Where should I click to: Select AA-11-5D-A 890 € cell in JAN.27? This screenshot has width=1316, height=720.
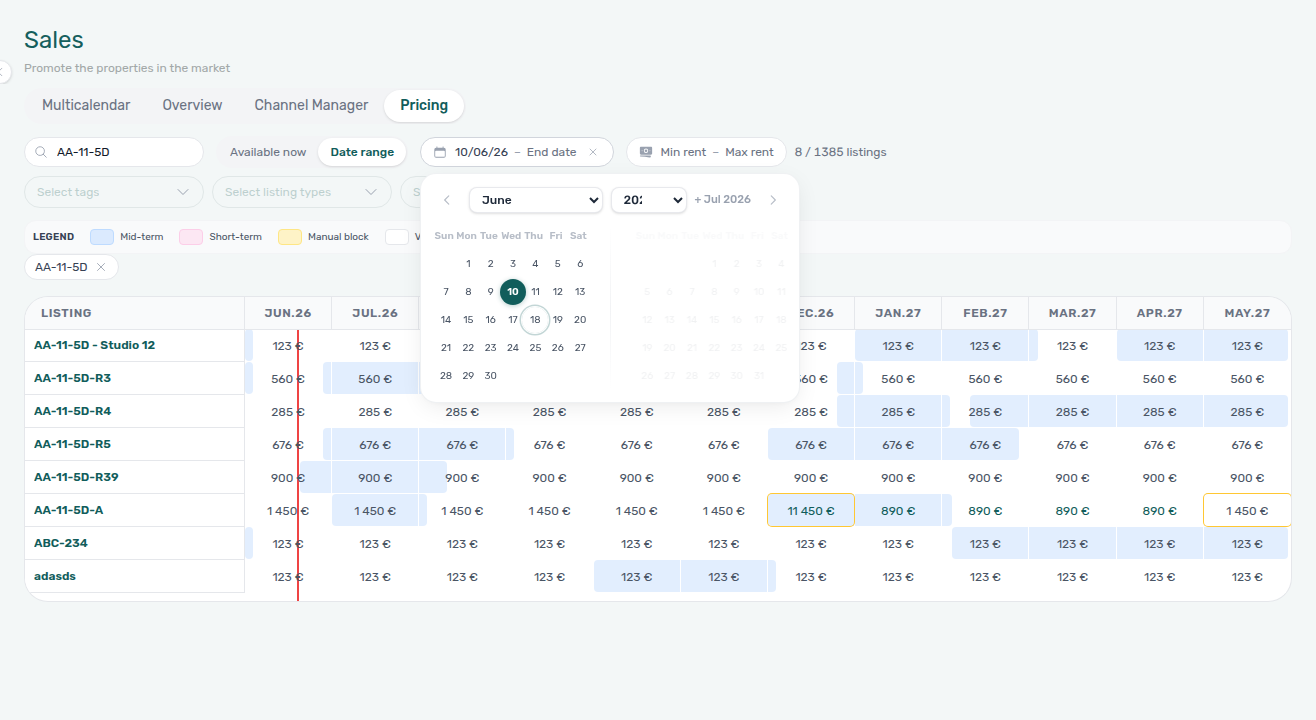point(898,510)
